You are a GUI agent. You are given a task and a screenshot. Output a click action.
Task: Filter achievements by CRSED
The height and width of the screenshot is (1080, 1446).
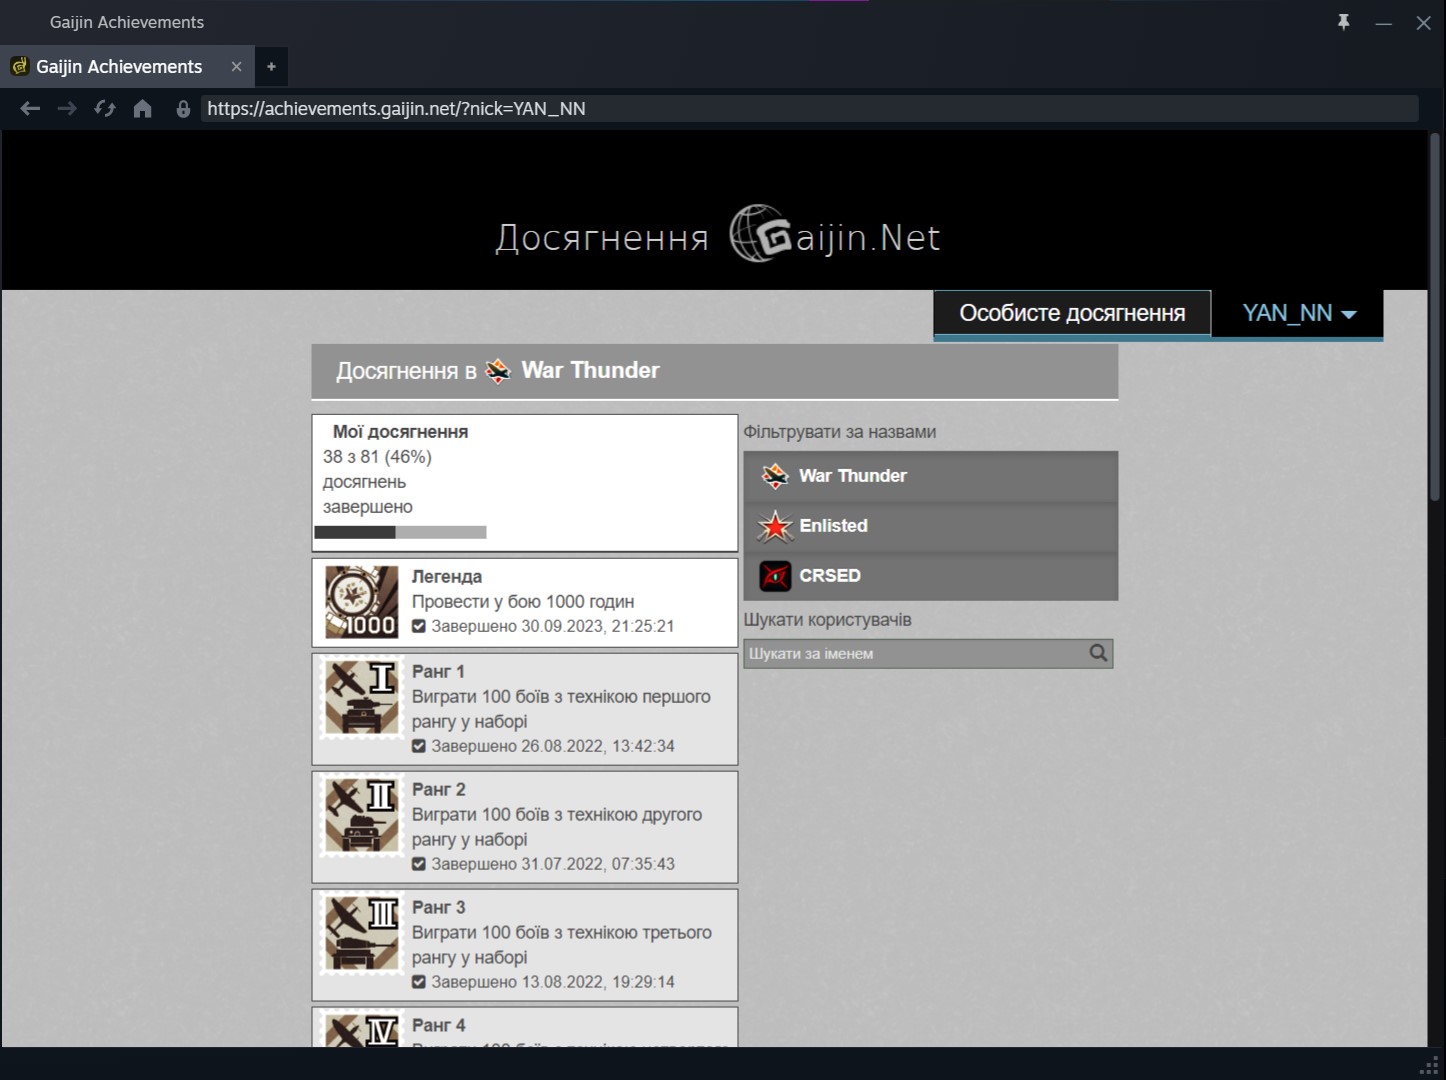point(930,576)
